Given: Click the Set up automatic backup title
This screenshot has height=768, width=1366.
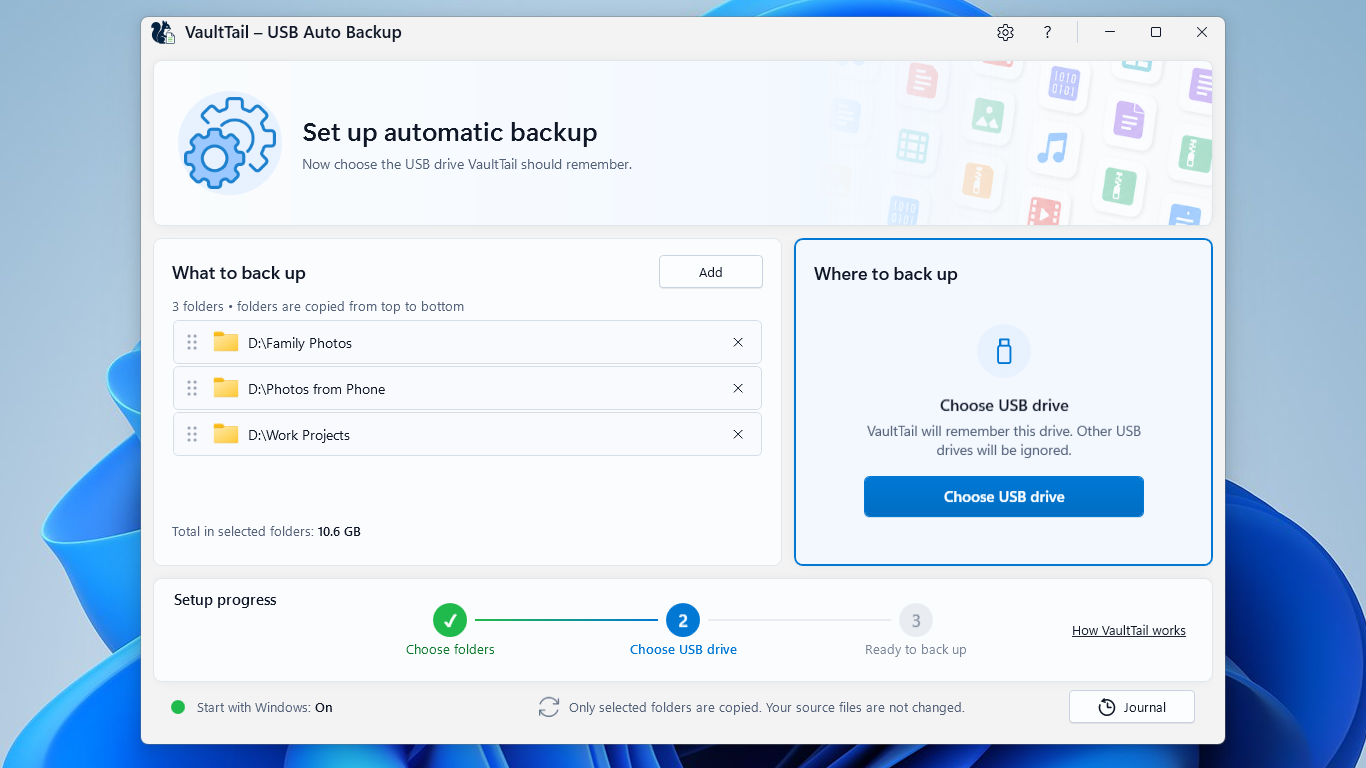Looking at the screenshot, I should pos(450,132).
